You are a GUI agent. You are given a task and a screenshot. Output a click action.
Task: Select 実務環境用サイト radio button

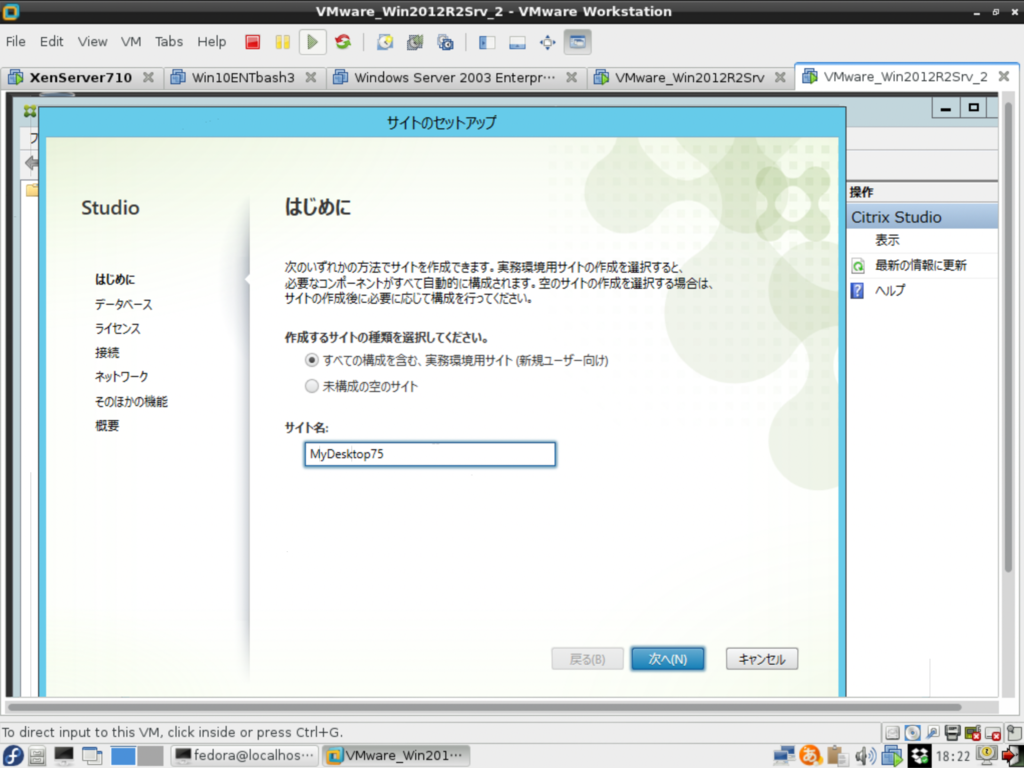pos(312,360)
